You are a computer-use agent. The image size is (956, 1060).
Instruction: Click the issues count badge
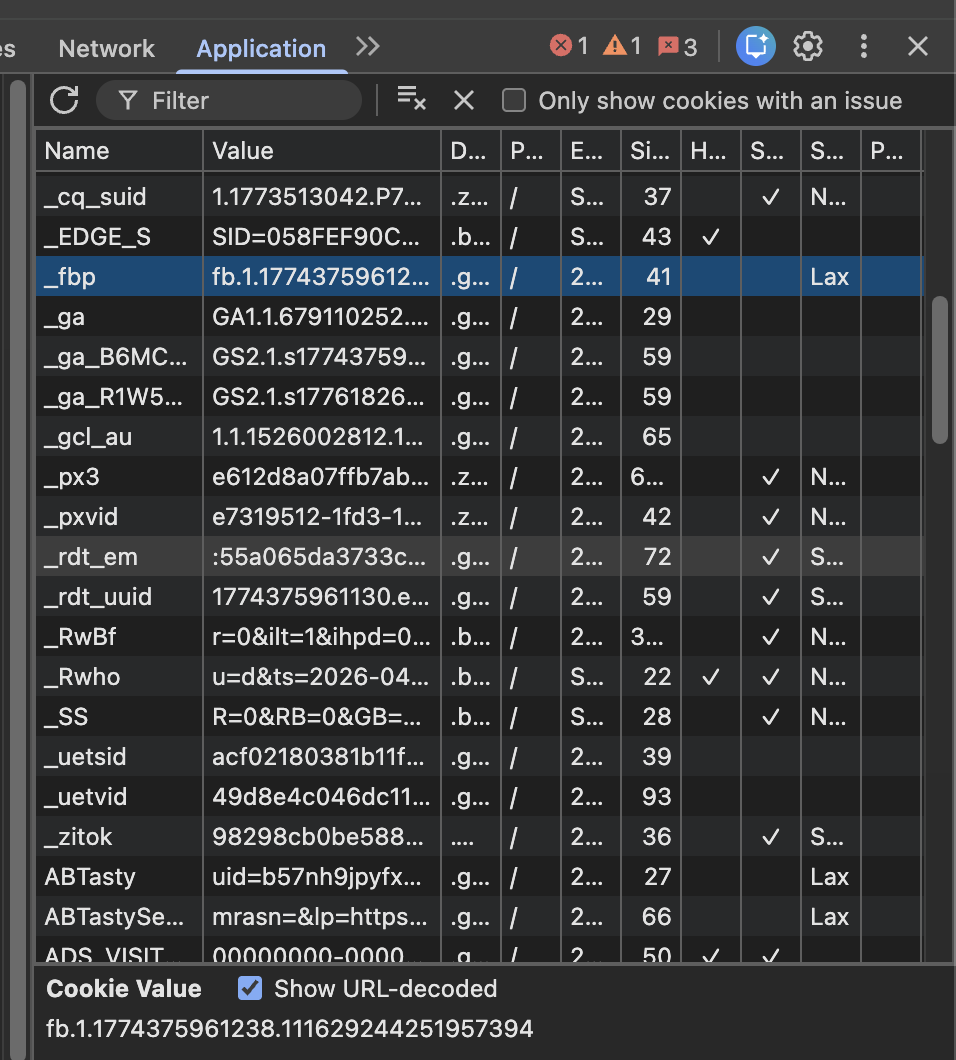[677, 46]
